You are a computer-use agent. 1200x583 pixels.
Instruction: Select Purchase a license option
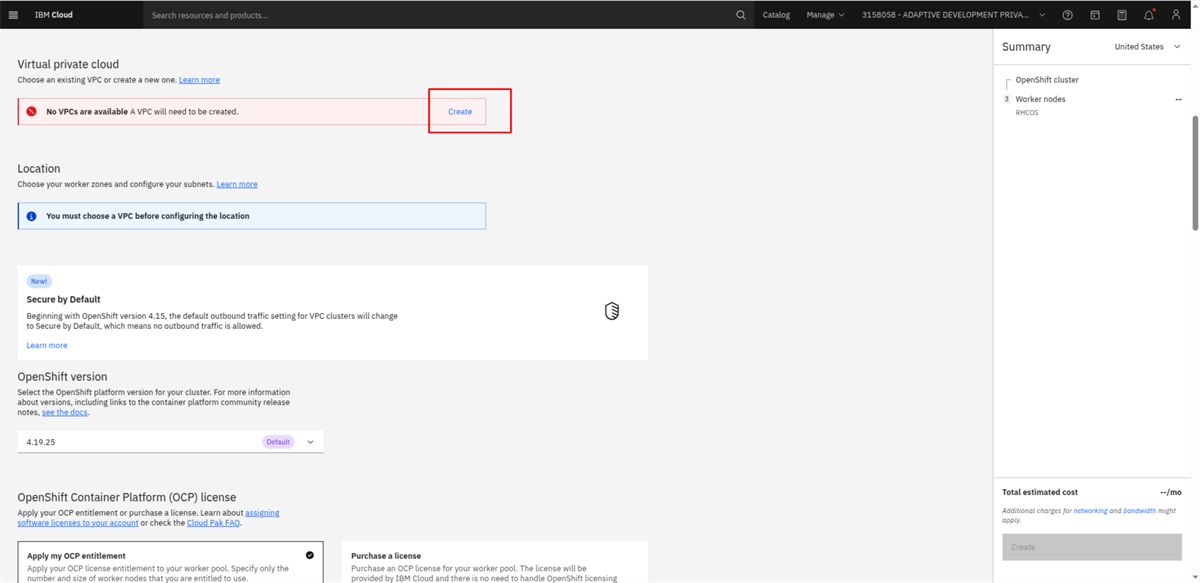click(x=494, y=563)
